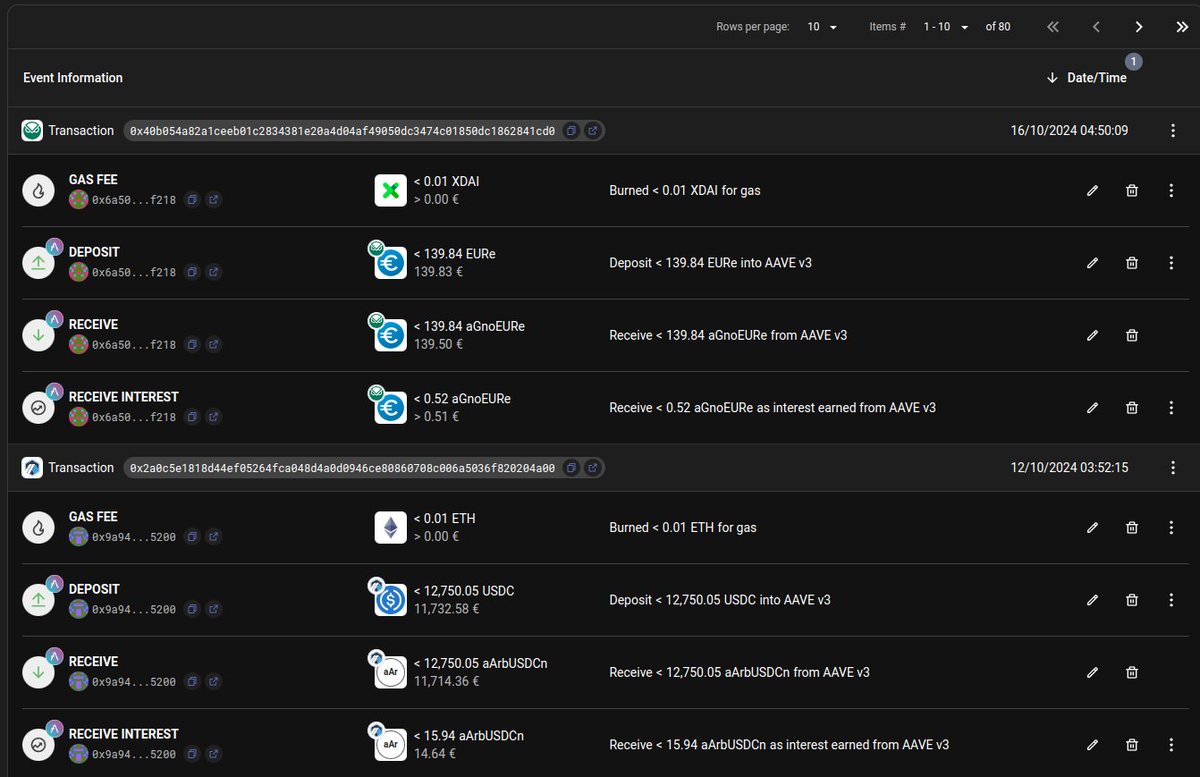Delete the Receive 12,750.05 aArbUSDCn event

[1132, 673]
